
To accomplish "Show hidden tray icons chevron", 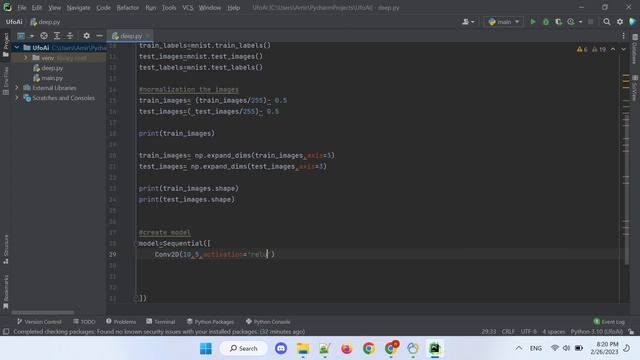I will tap(519, 348).
